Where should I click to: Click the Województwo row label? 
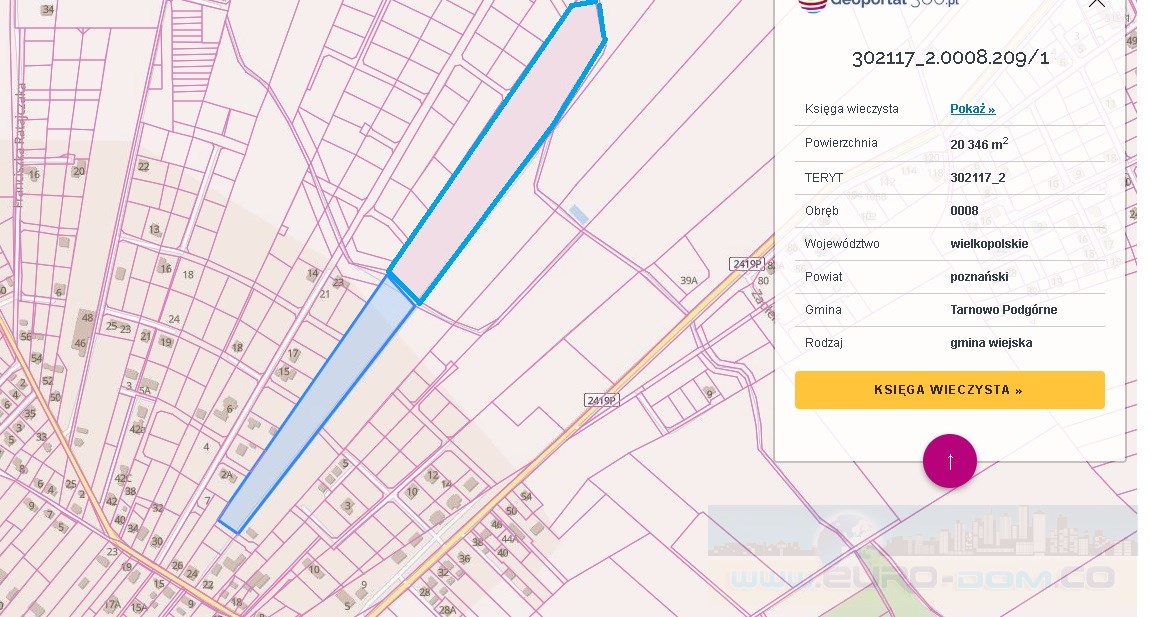point(842,243)
